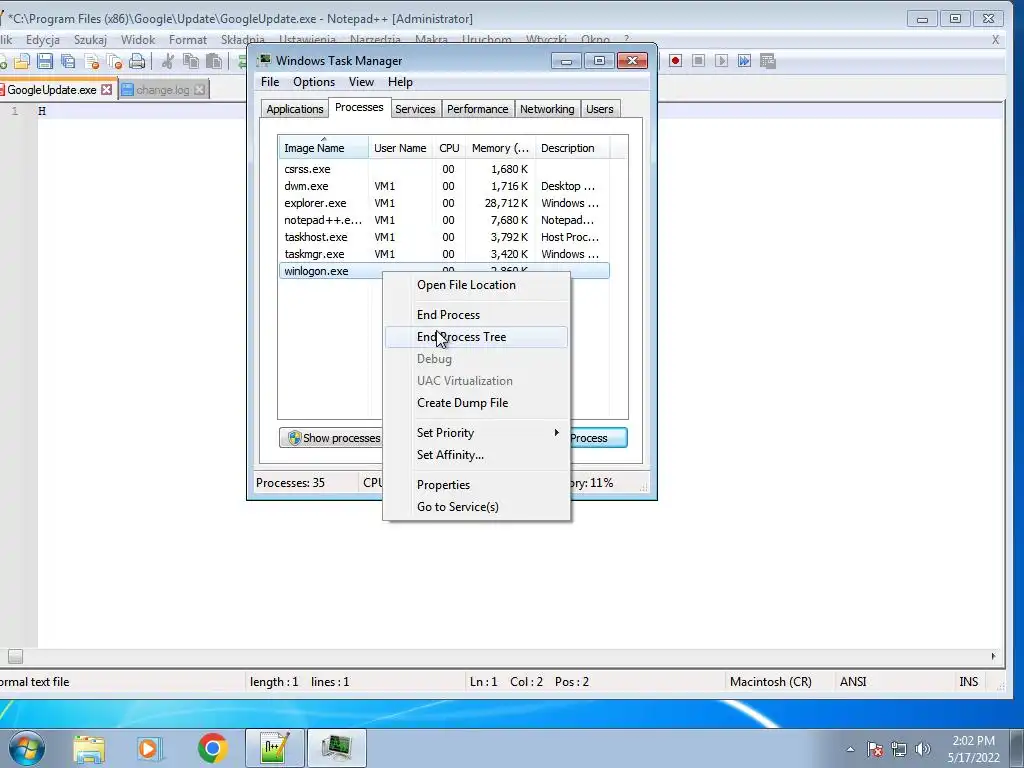Select csrss.exe process row
The height and width of the screenshot is (768, 1024).
tap(444, 169)
